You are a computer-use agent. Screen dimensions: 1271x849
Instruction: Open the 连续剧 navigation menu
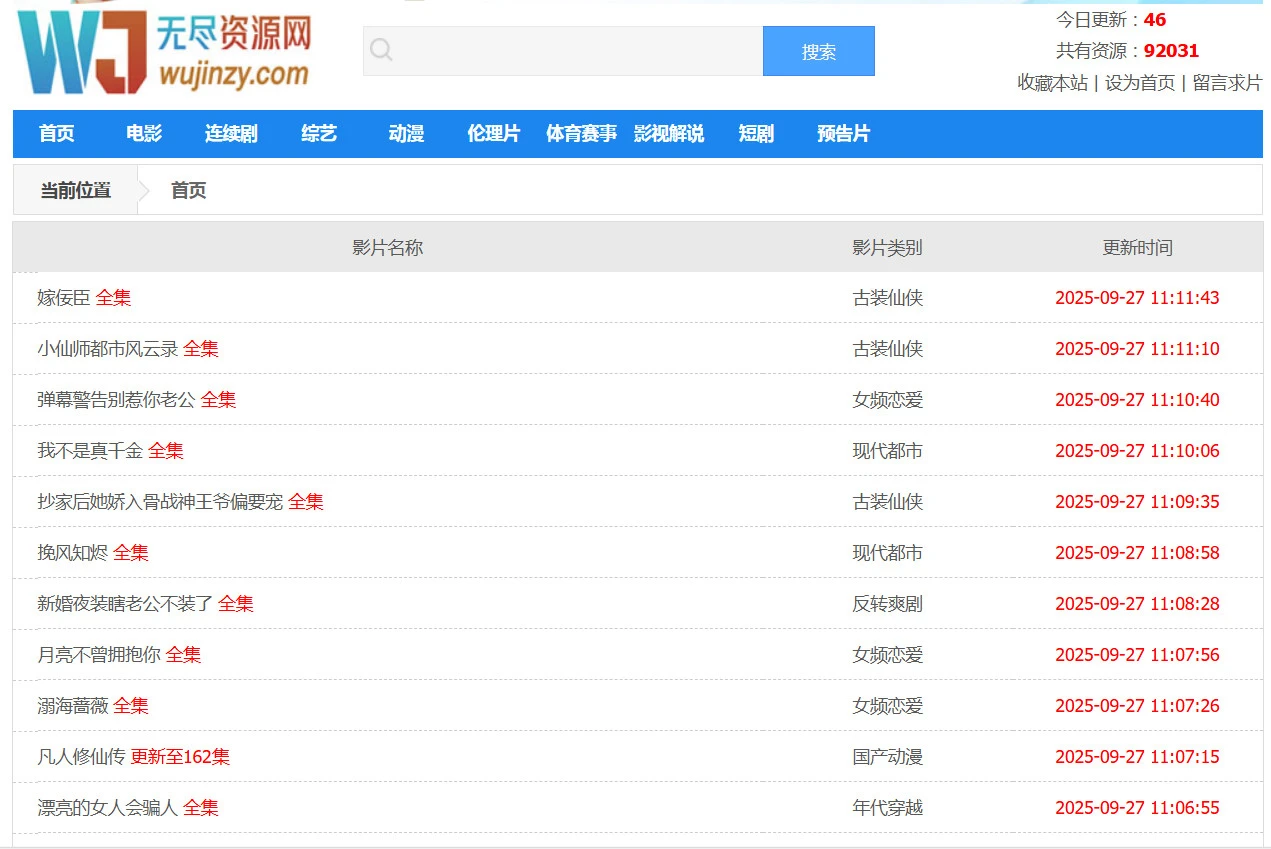tap(230, 133)
